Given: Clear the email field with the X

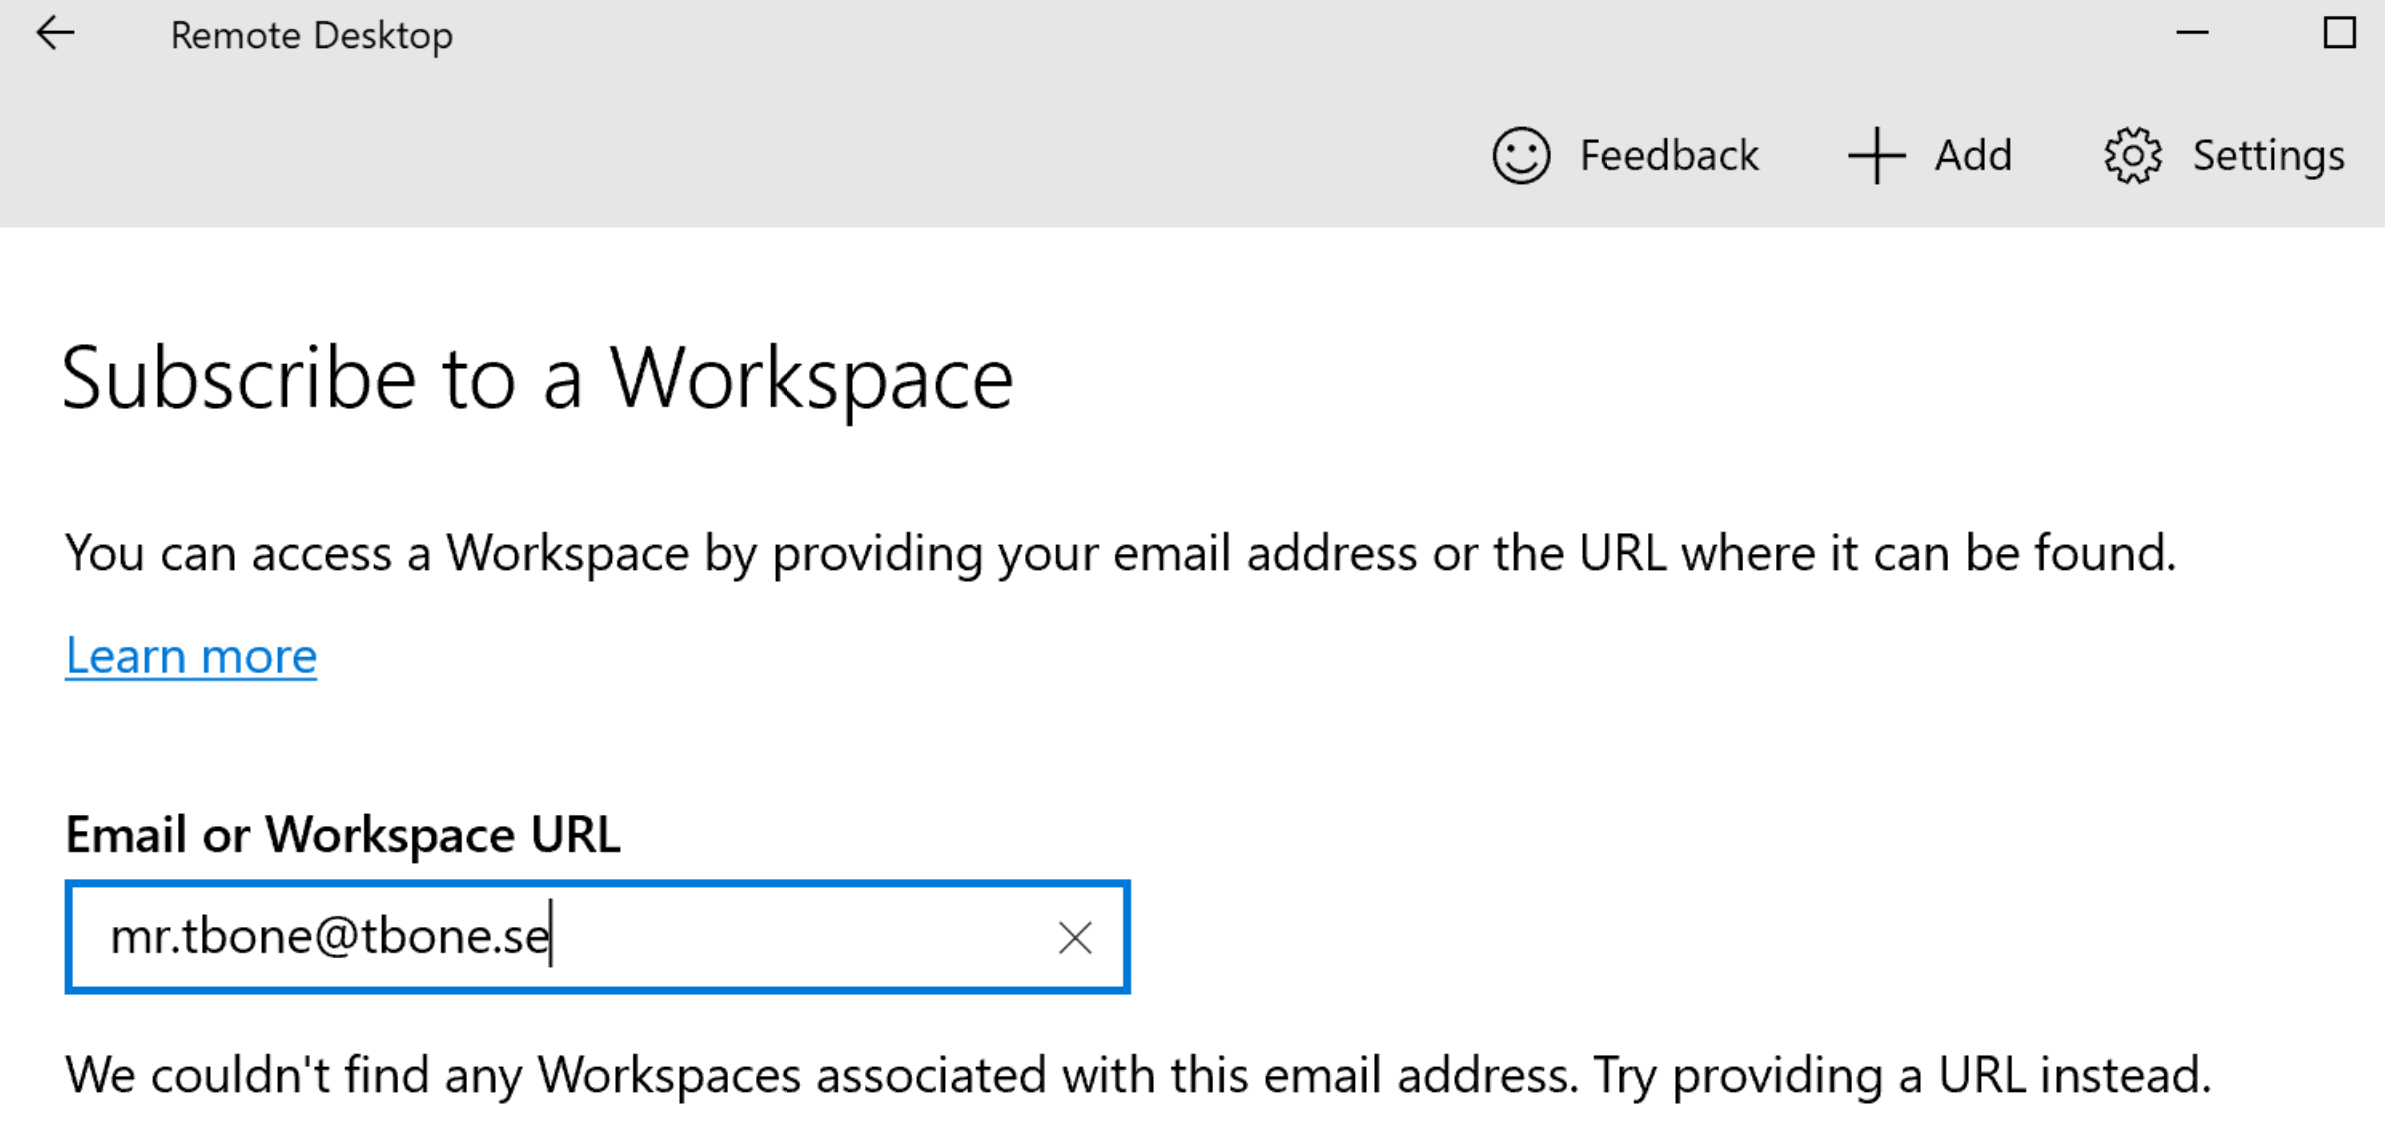Looking at the screenshot, I should (x=1075, y=938).
